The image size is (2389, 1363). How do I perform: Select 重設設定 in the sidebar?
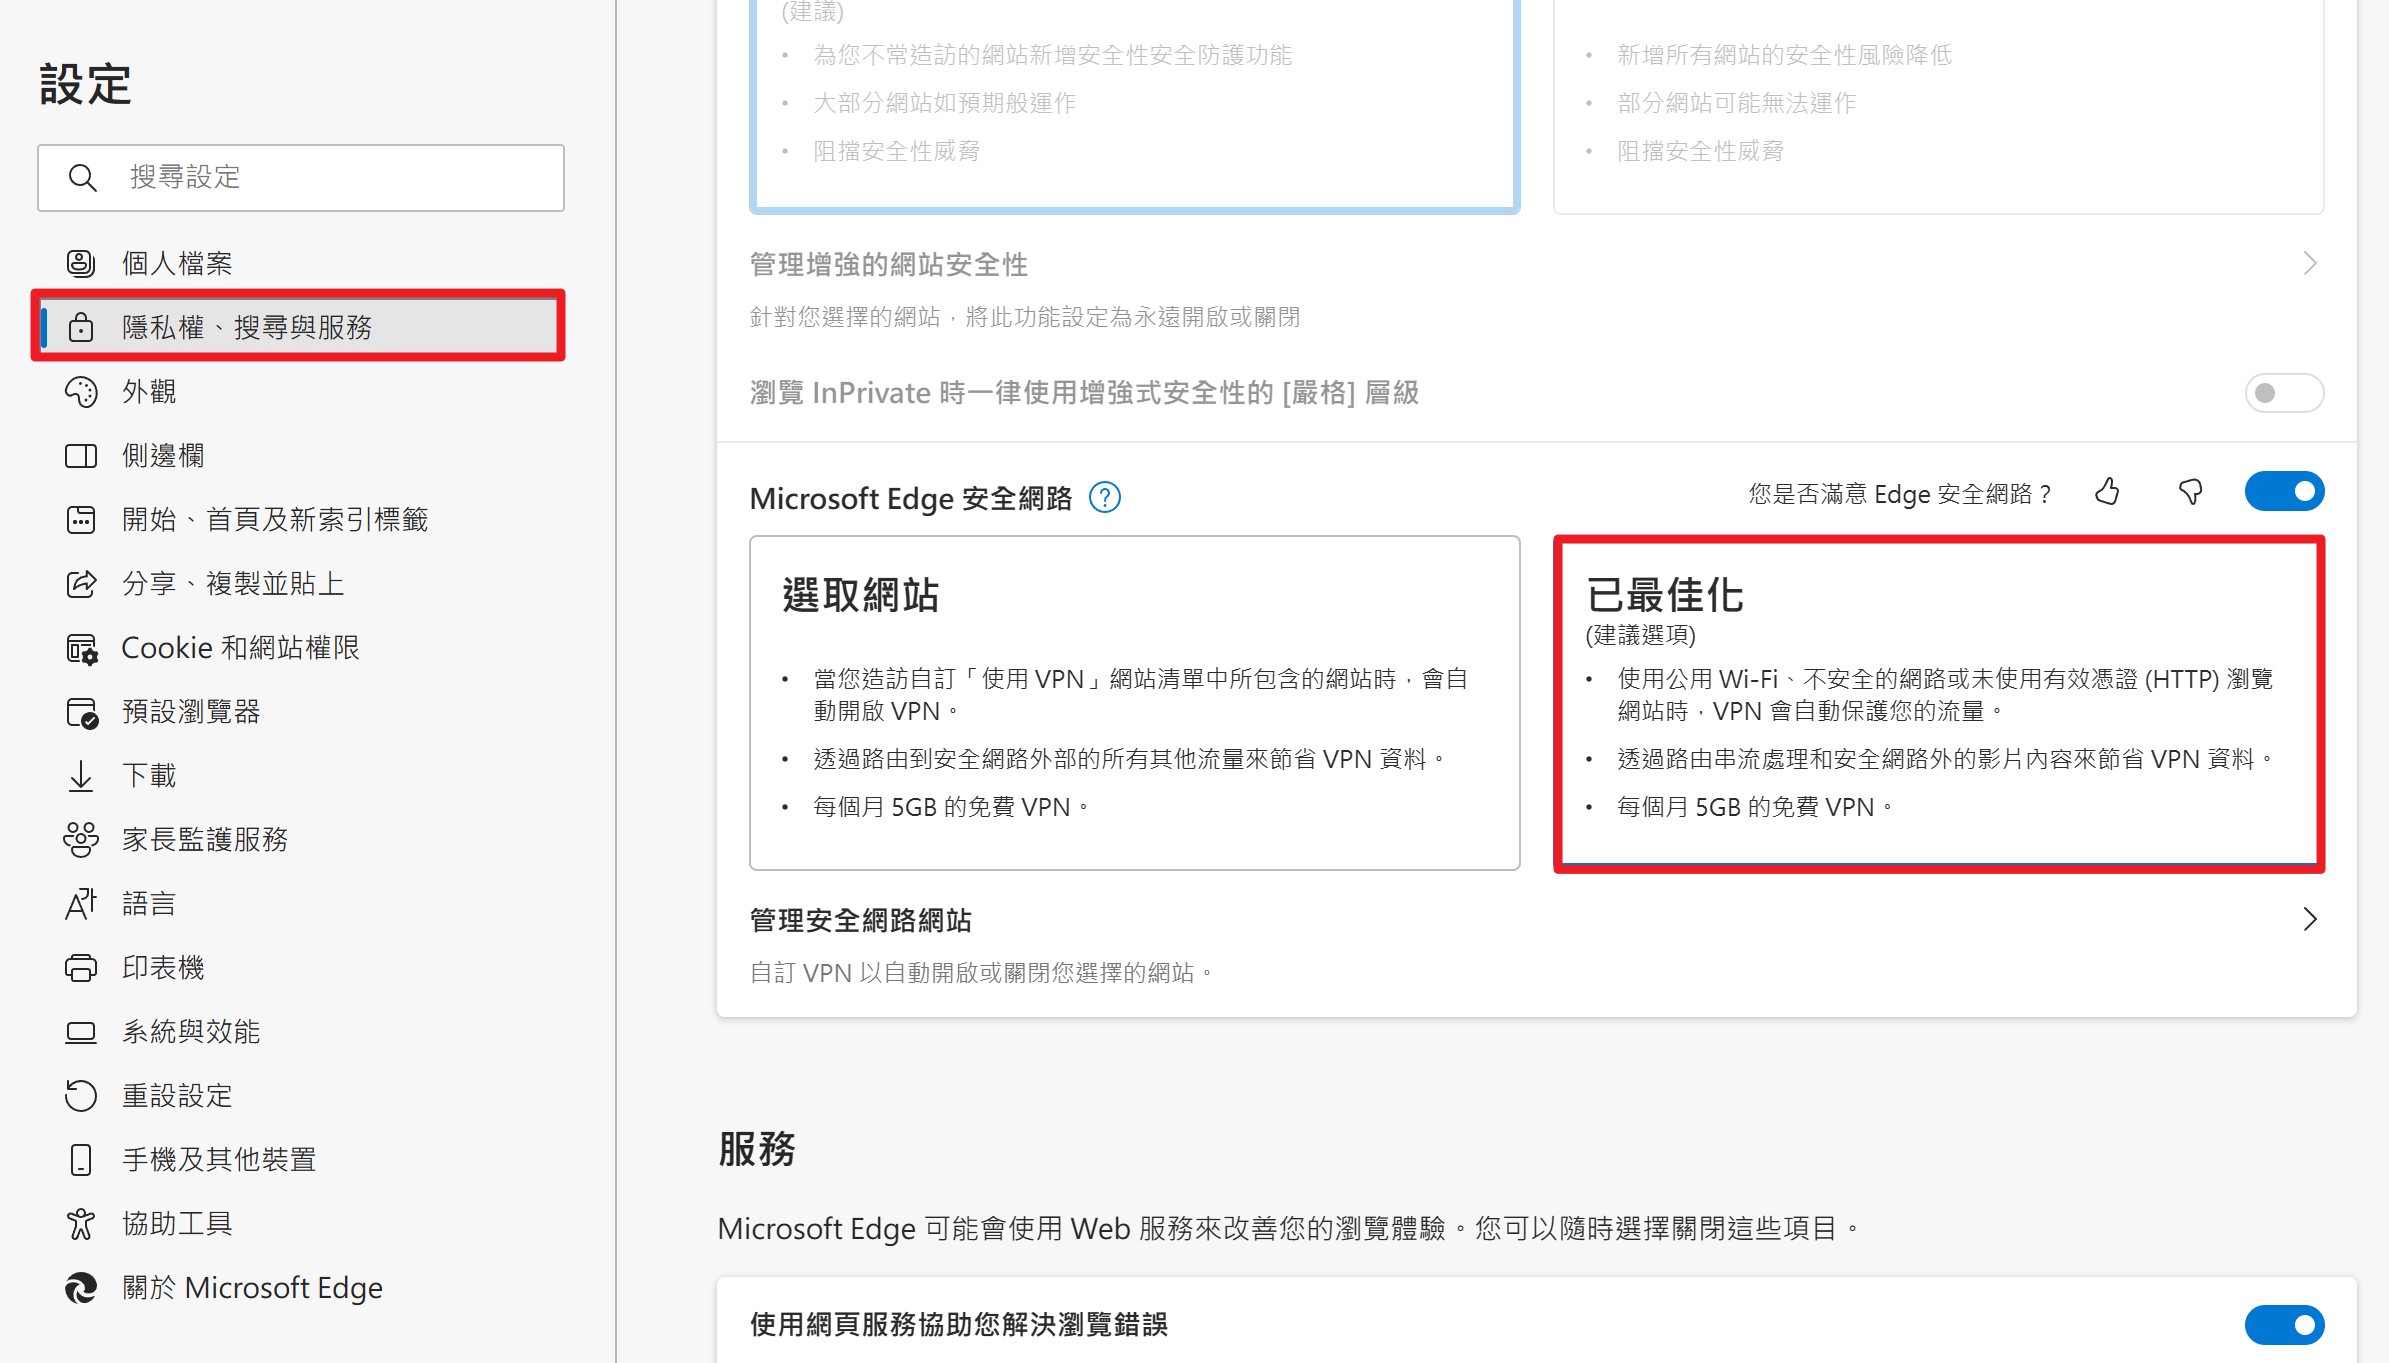(x=177, y=1096)
